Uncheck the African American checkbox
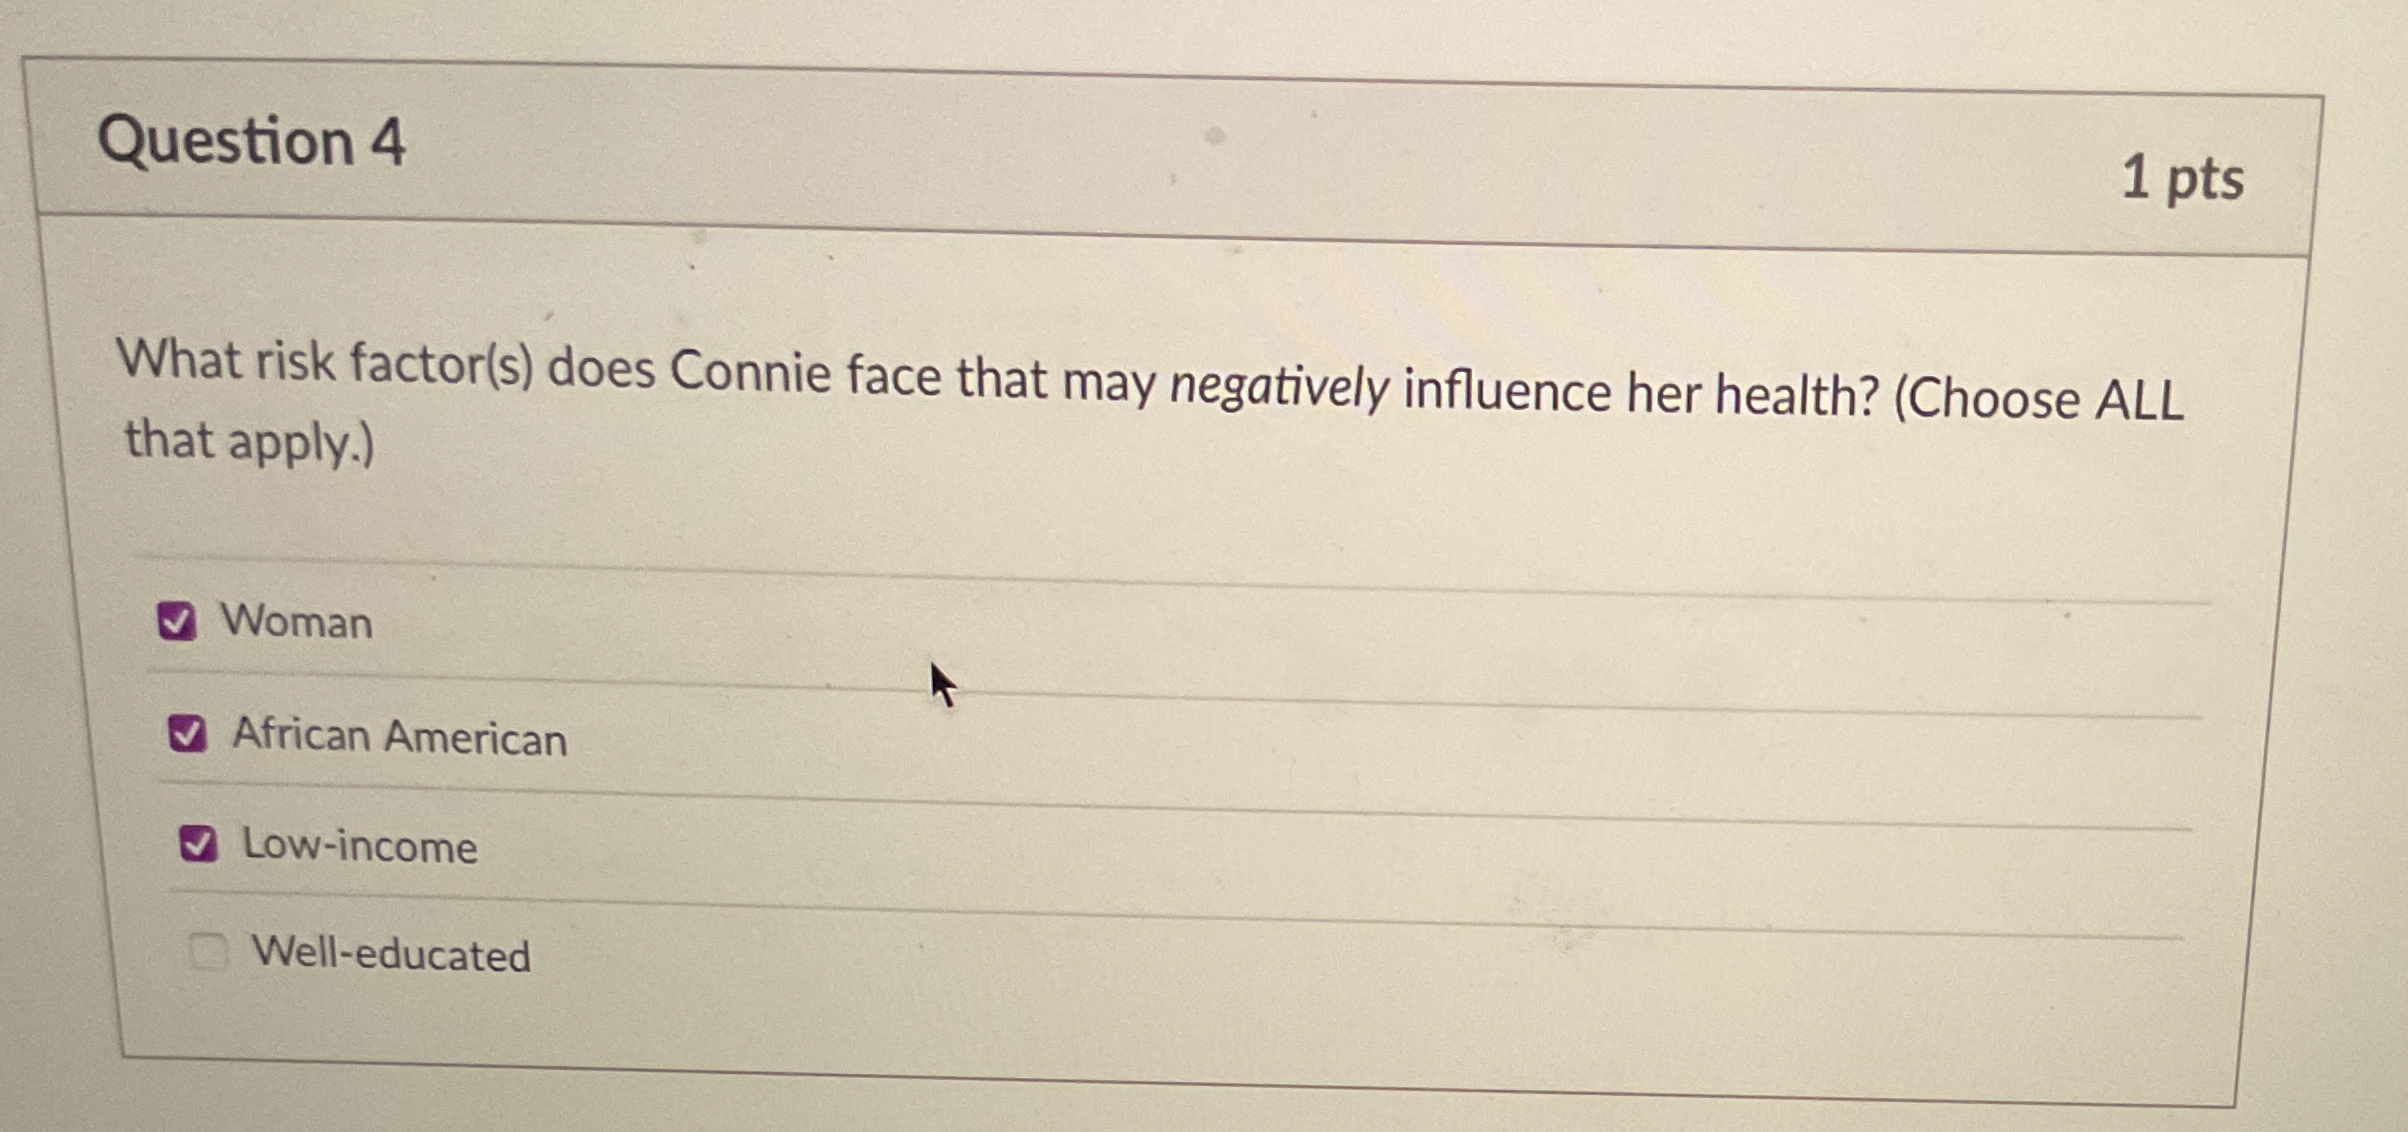This screenshot has width=2408, height=1132. click(187, 734)
